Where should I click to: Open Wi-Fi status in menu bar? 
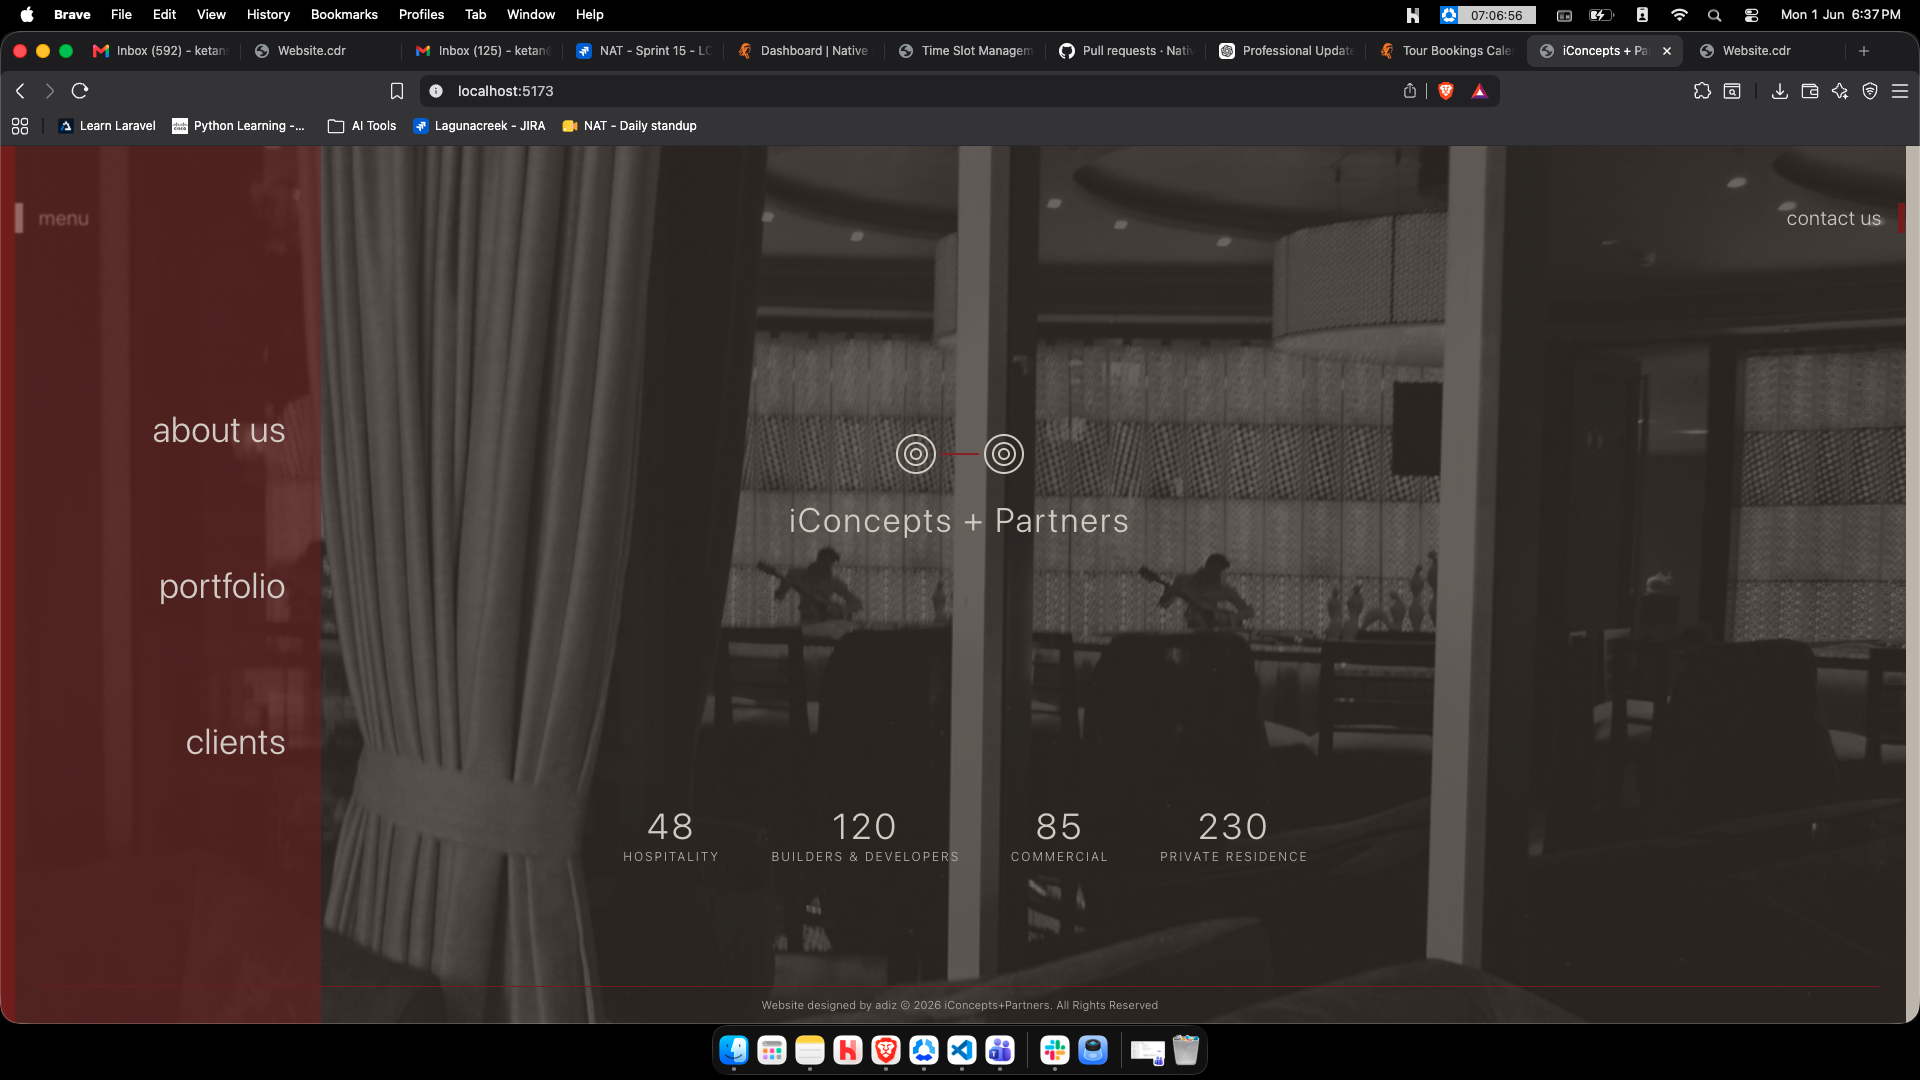(1679, 15)
